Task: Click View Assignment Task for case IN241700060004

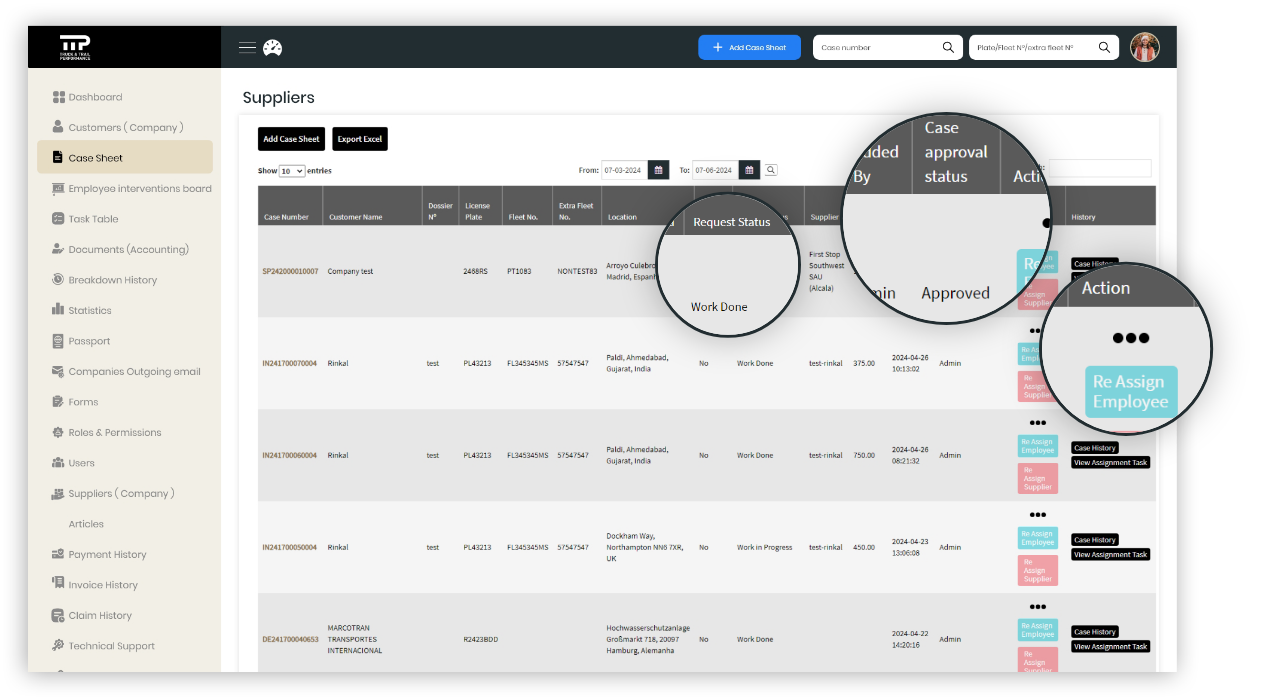Action: 1110,463
